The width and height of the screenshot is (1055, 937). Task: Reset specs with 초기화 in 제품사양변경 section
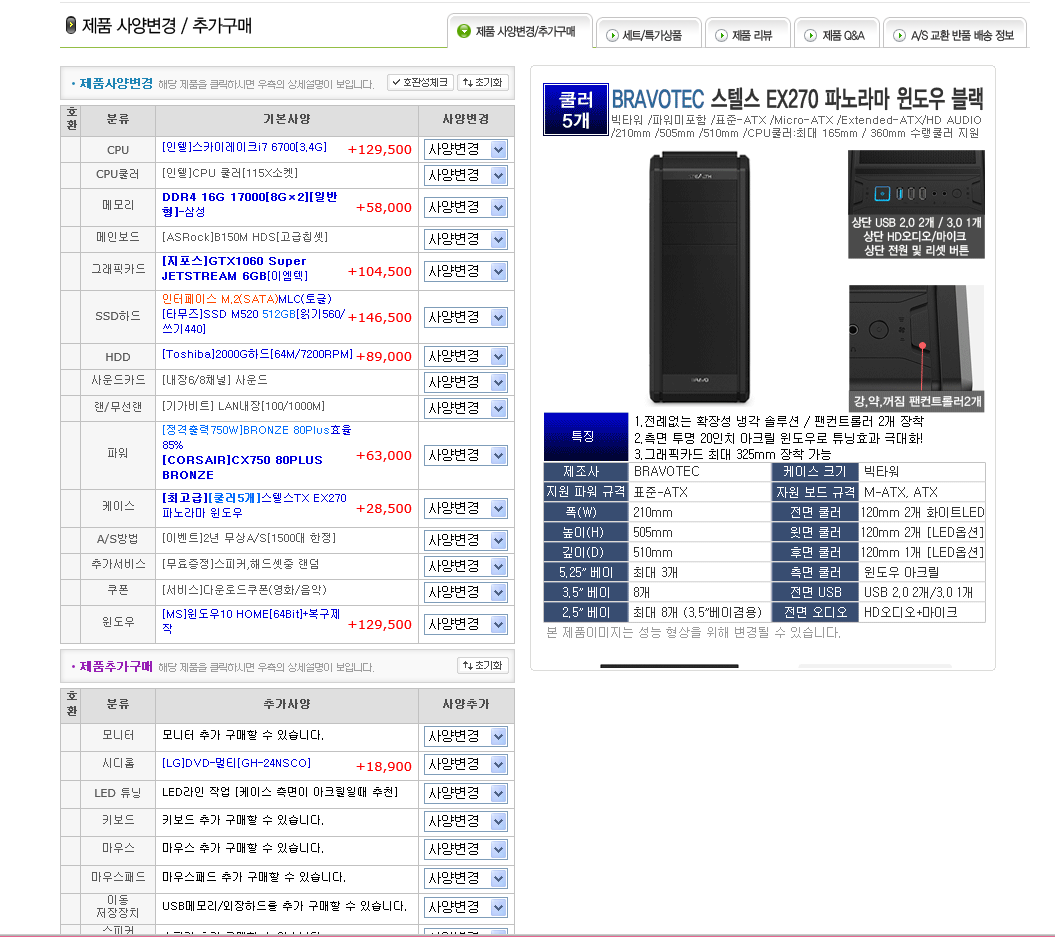tap(483, 82)
